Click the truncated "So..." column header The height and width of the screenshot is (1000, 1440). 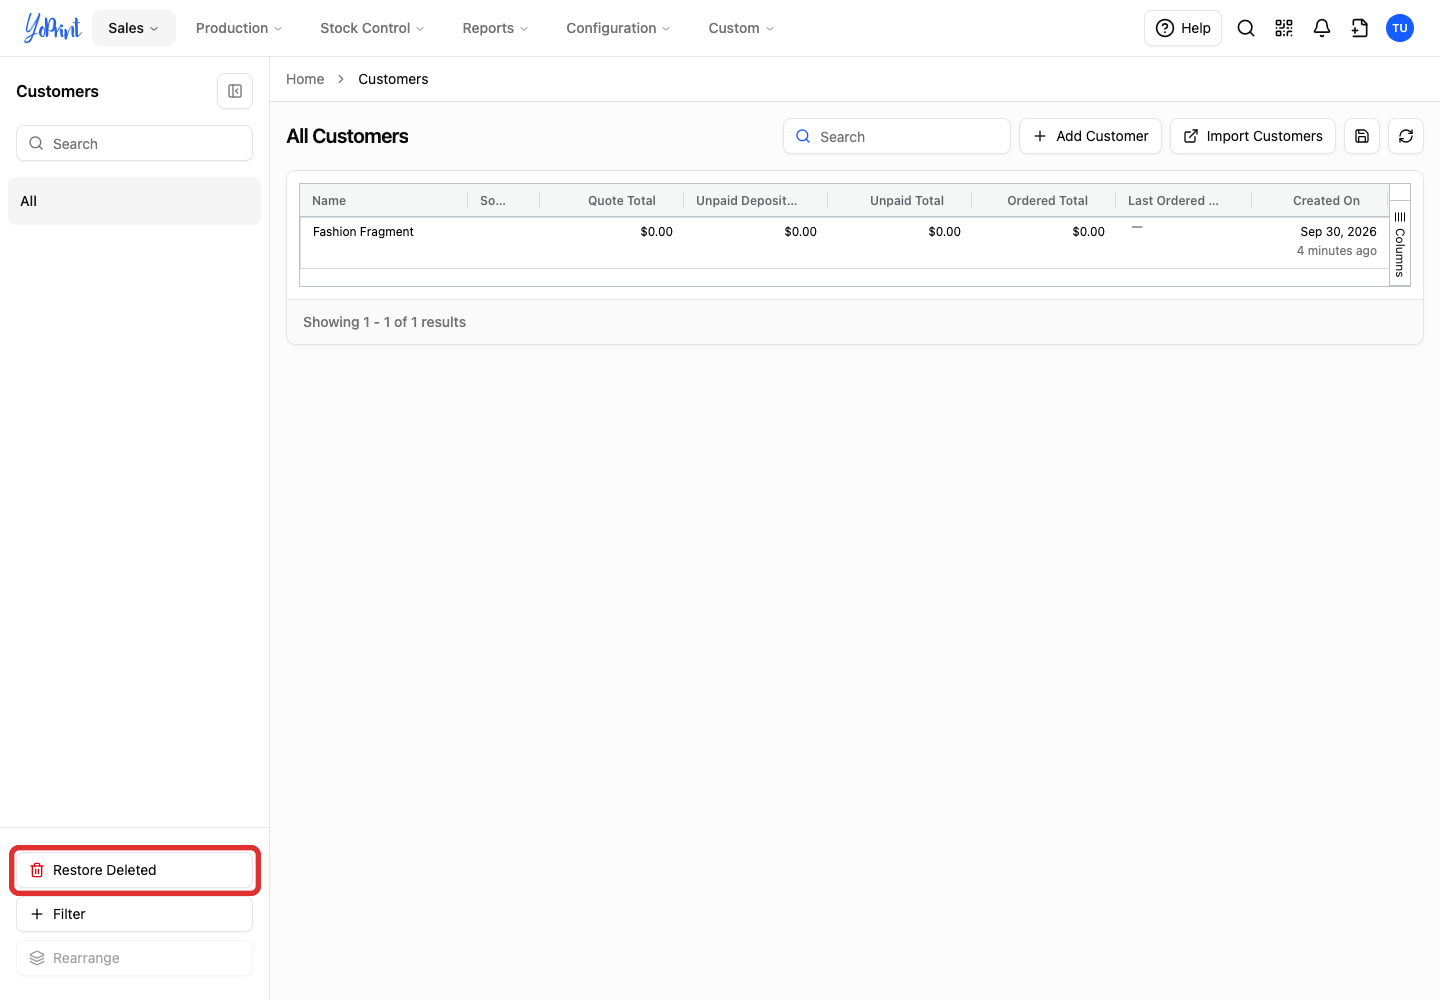[504, 200]
